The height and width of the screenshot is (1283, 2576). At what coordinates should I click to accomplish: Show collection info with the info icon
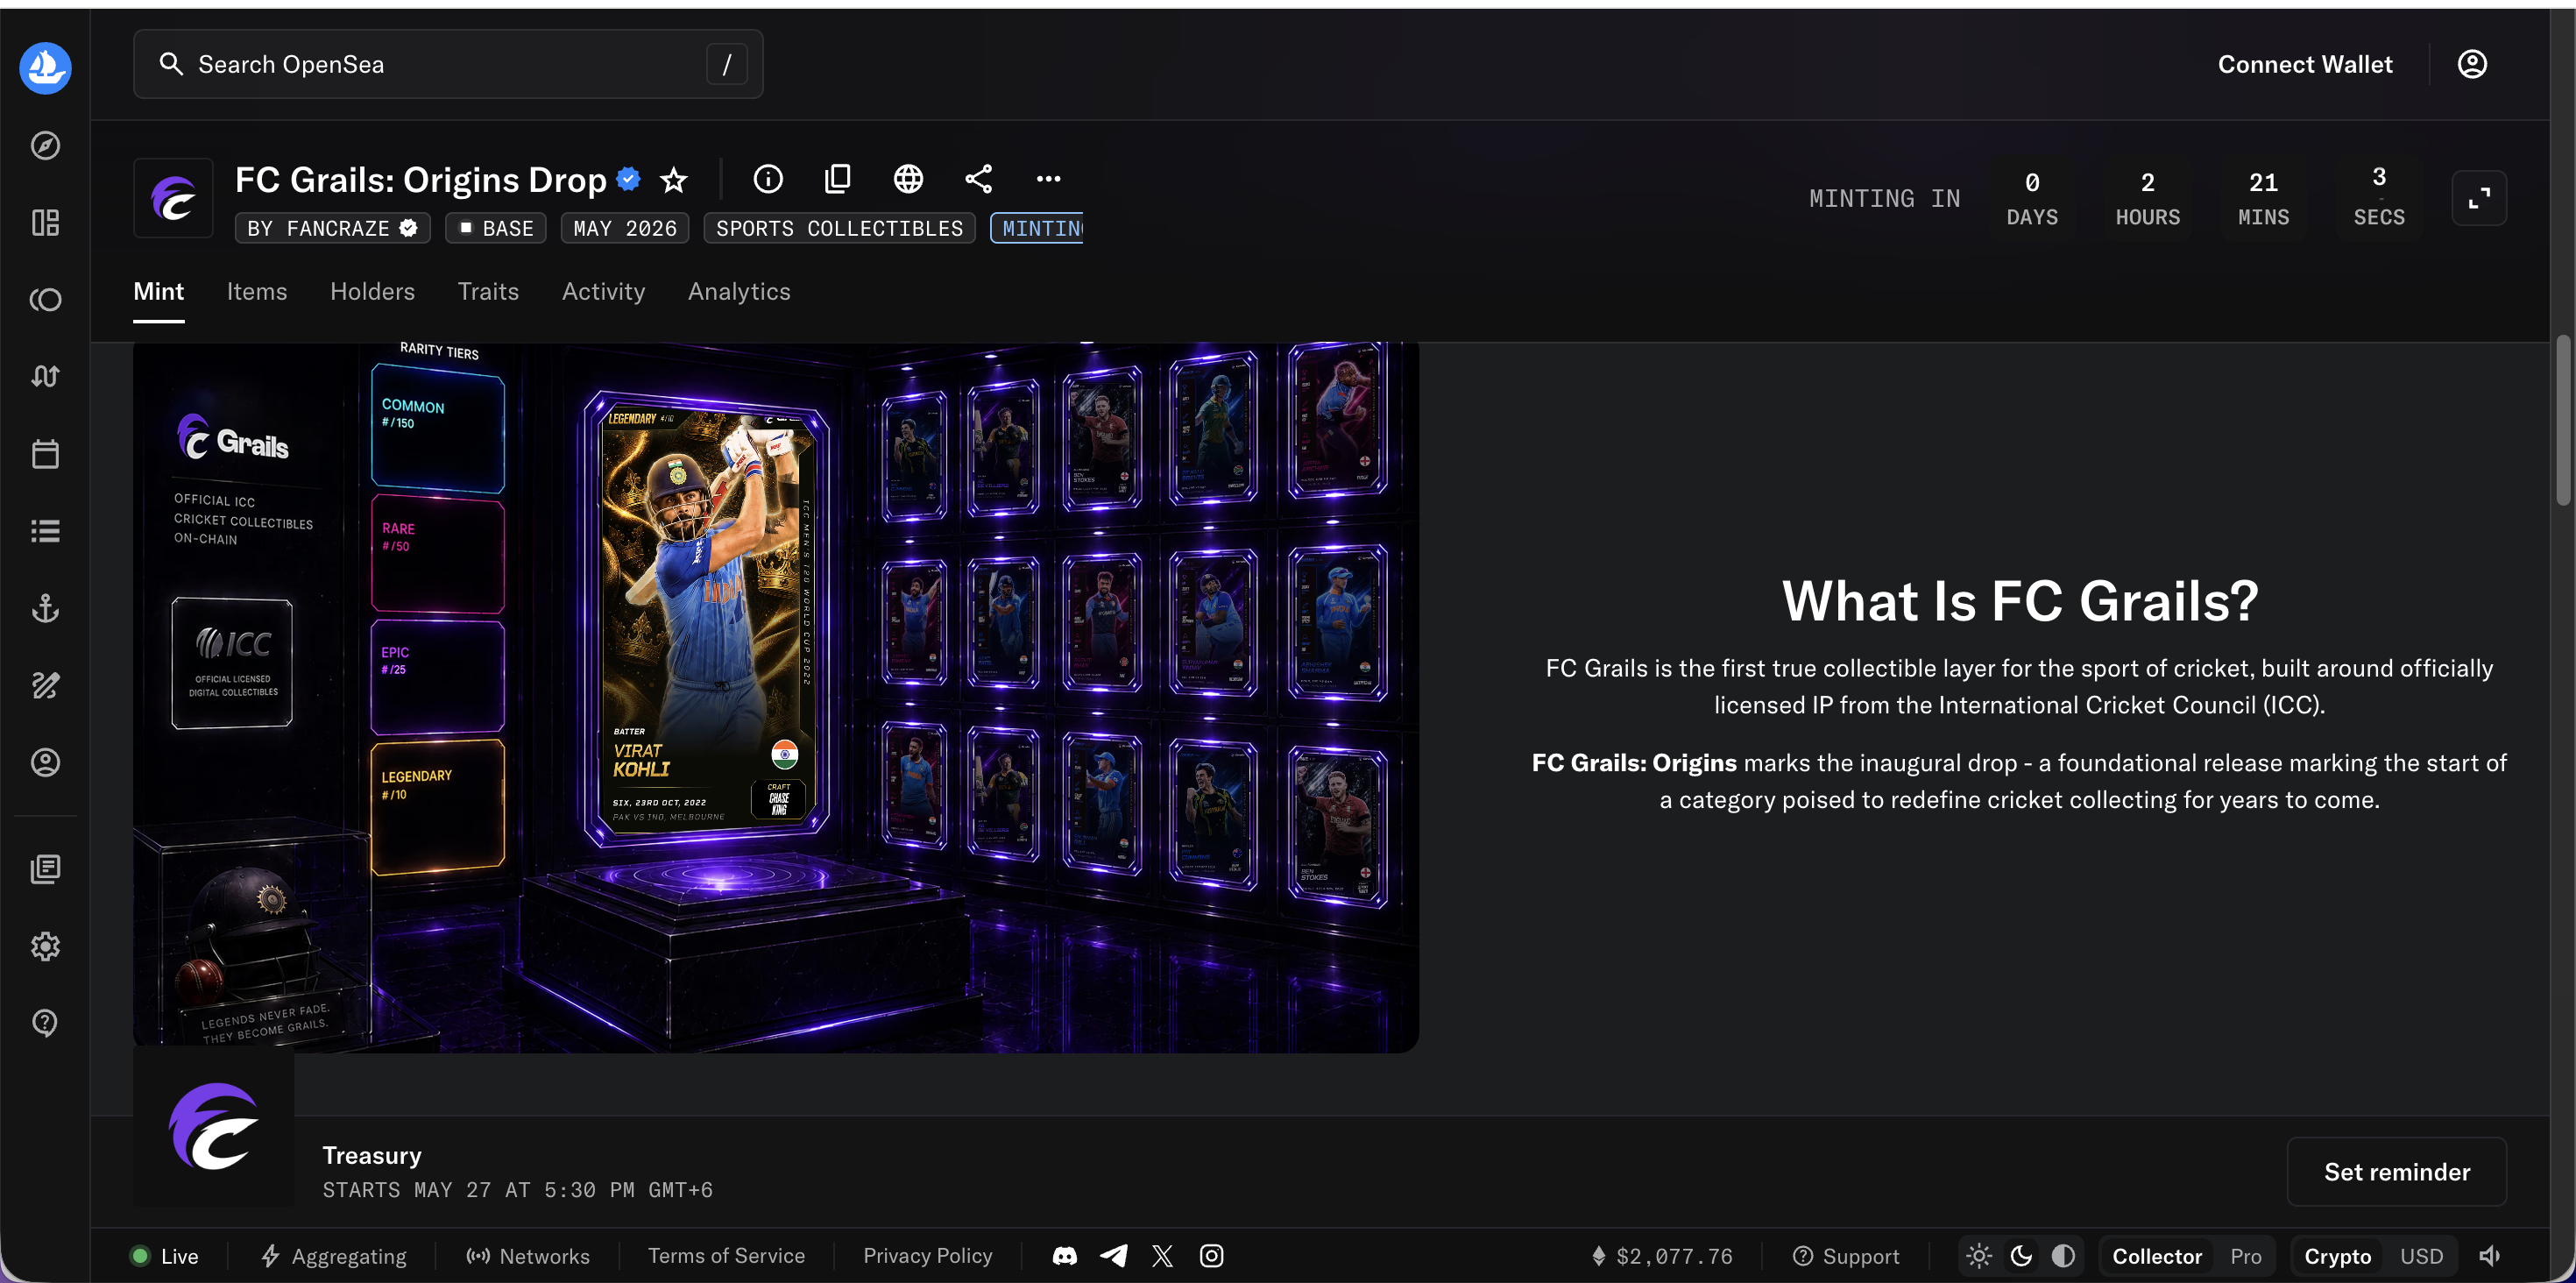pyautogui.click(x=768, y=179)
